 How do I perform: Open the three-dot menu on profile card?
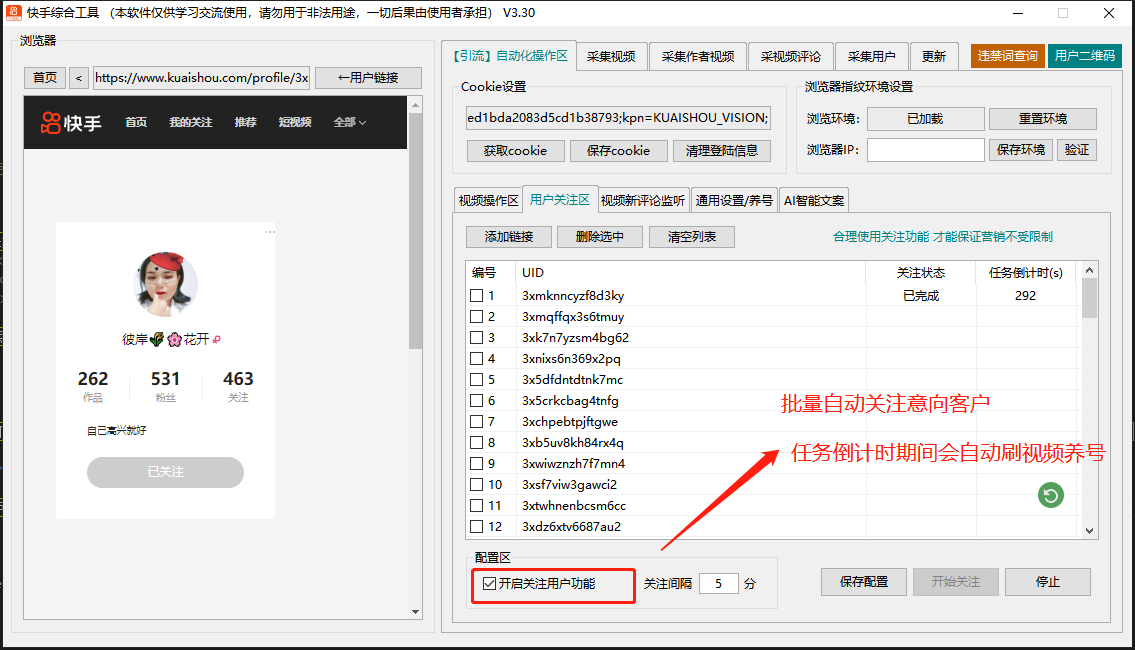pyautogui.click(x=269, y=232)
